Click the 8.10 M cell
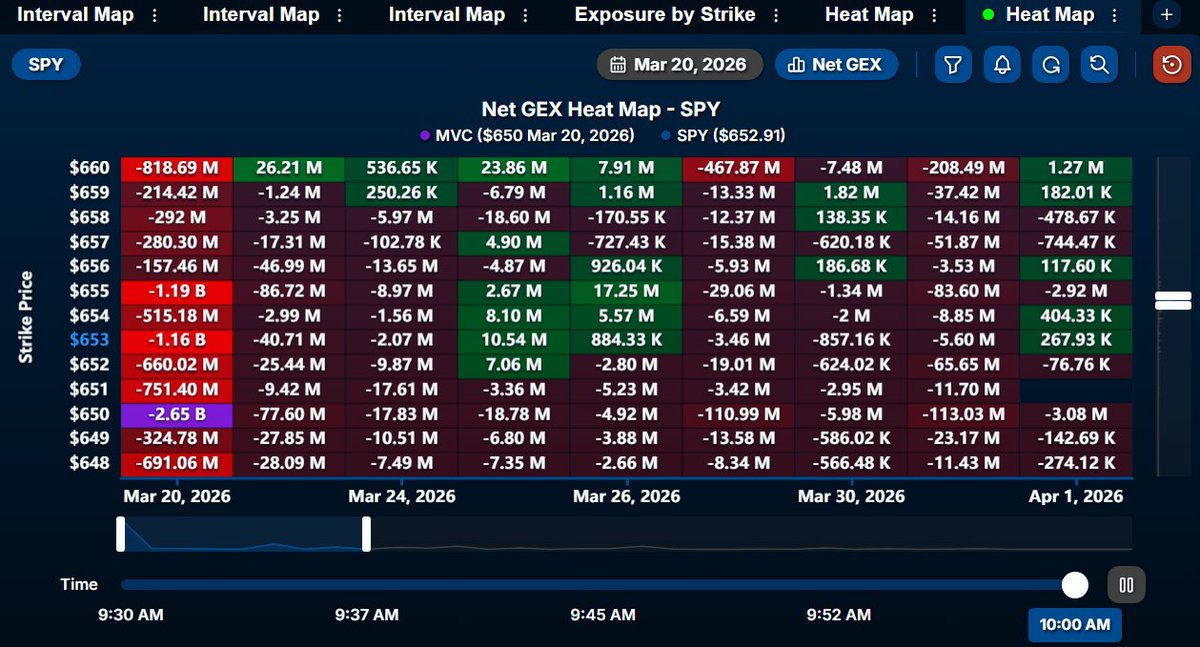 pos(513,316)
